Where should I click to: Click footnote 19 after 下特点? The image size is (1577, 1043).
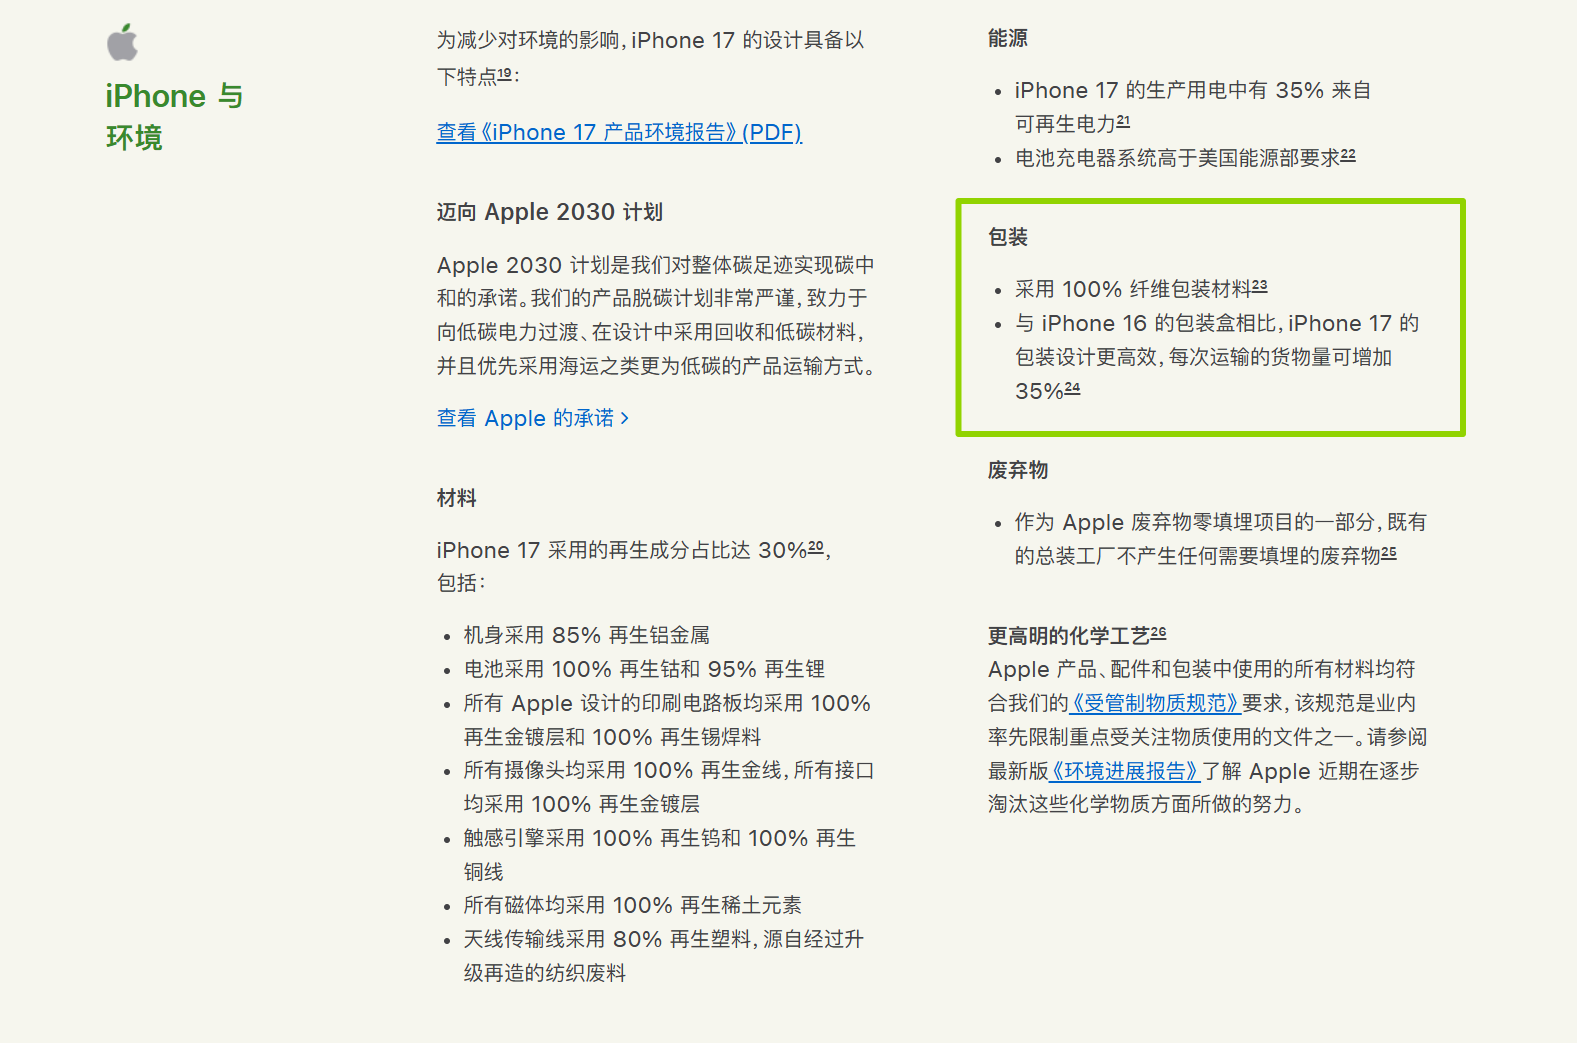coord(505,74)
